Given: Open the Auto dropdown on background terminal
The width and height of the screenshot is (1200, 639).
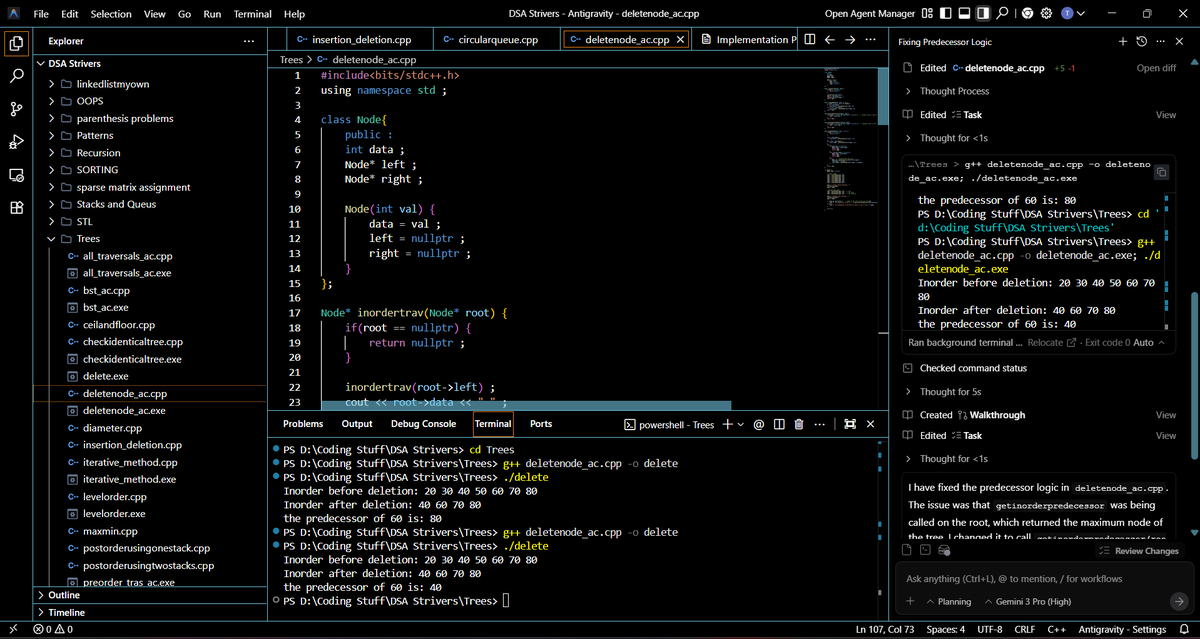Looking at the screenshot, I should pyautogui.click(x=1147, y=342).
